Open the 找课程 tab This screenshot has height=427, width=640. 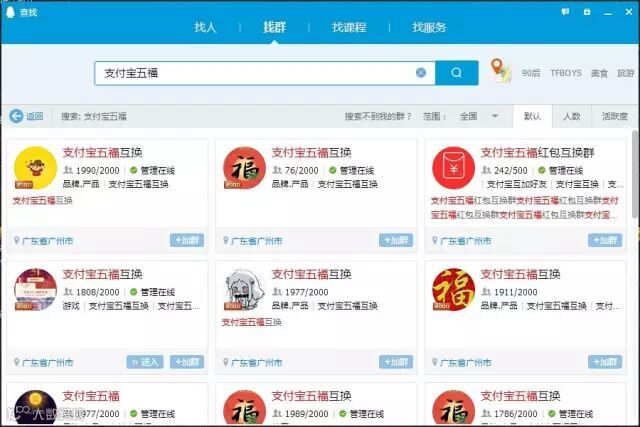(349, 27)
